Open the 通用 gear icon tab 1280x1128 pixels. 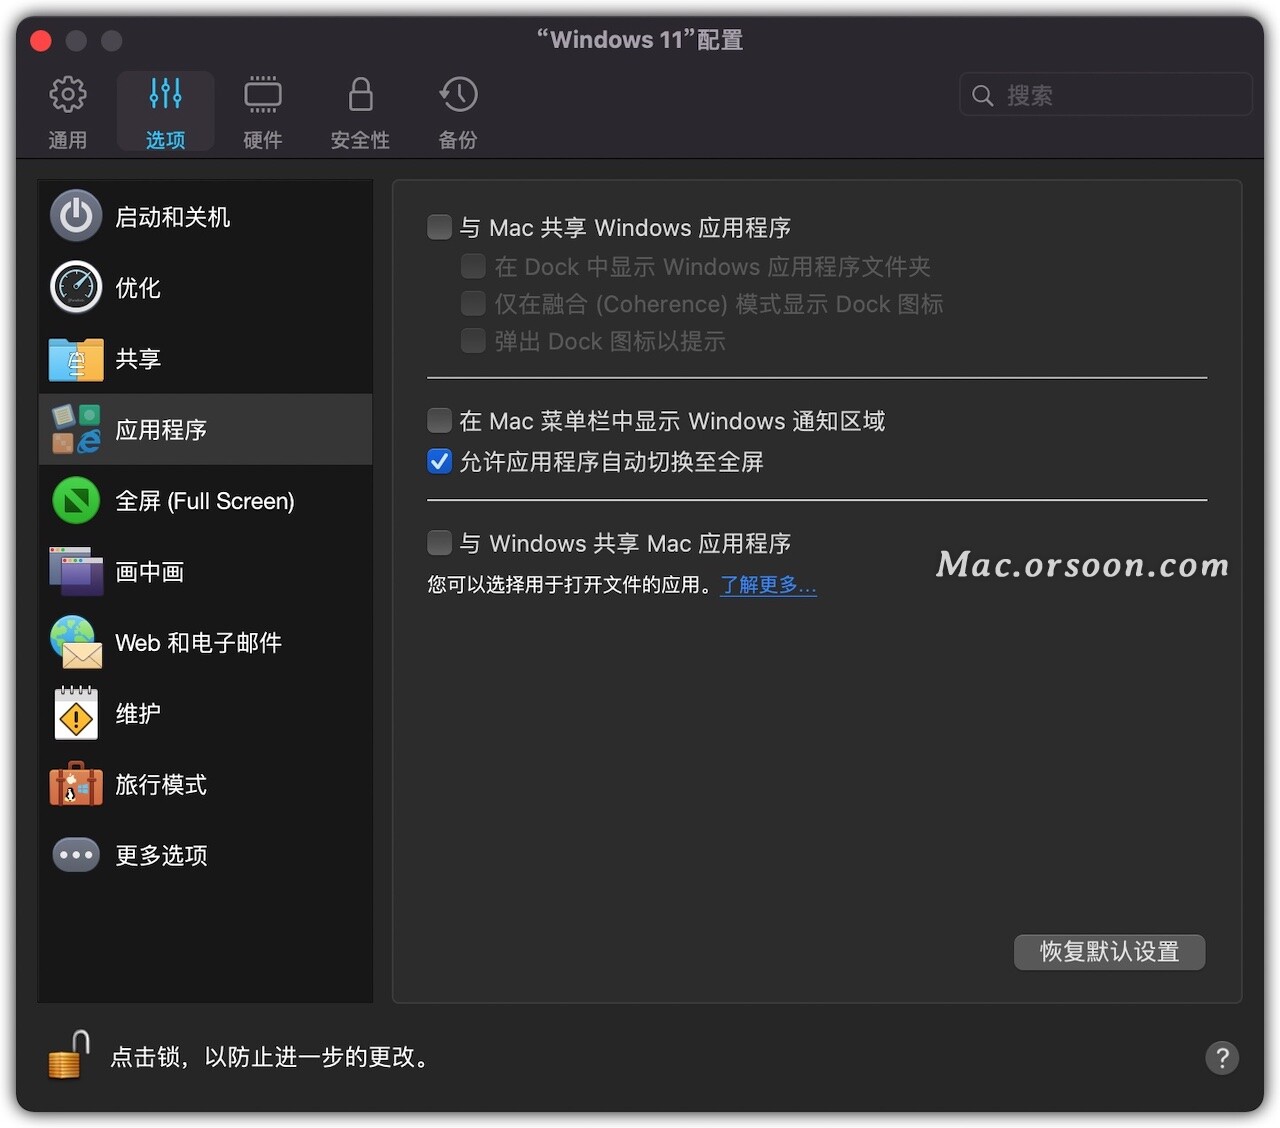point(68,95)
